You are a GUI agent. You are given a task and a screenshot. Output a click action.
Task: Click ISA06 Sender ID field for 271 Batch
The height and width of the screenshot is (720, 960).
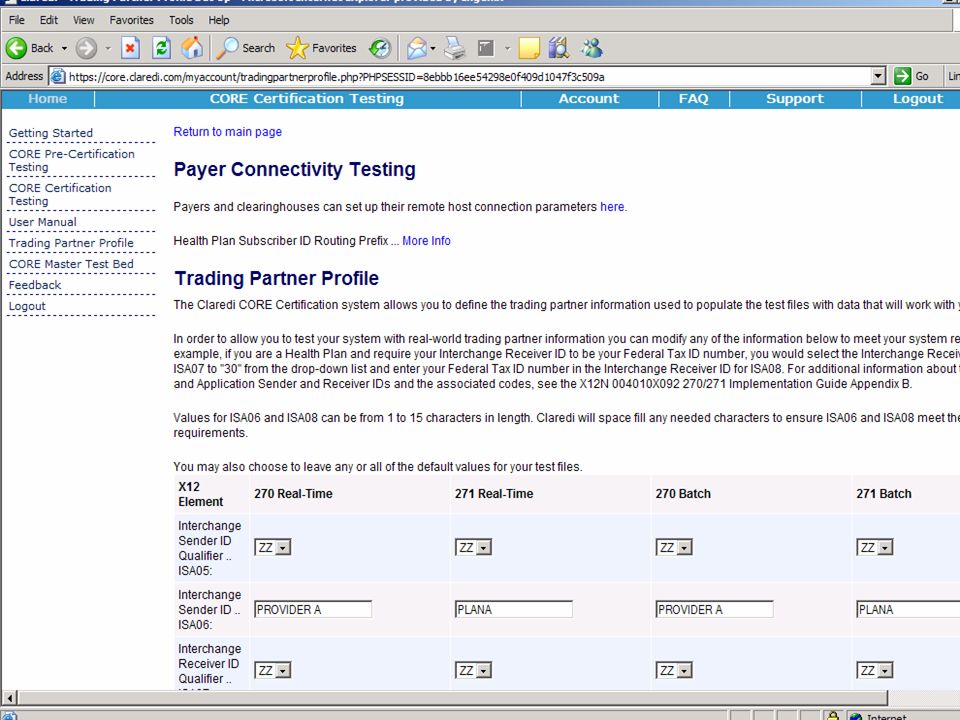click(908, 609)
